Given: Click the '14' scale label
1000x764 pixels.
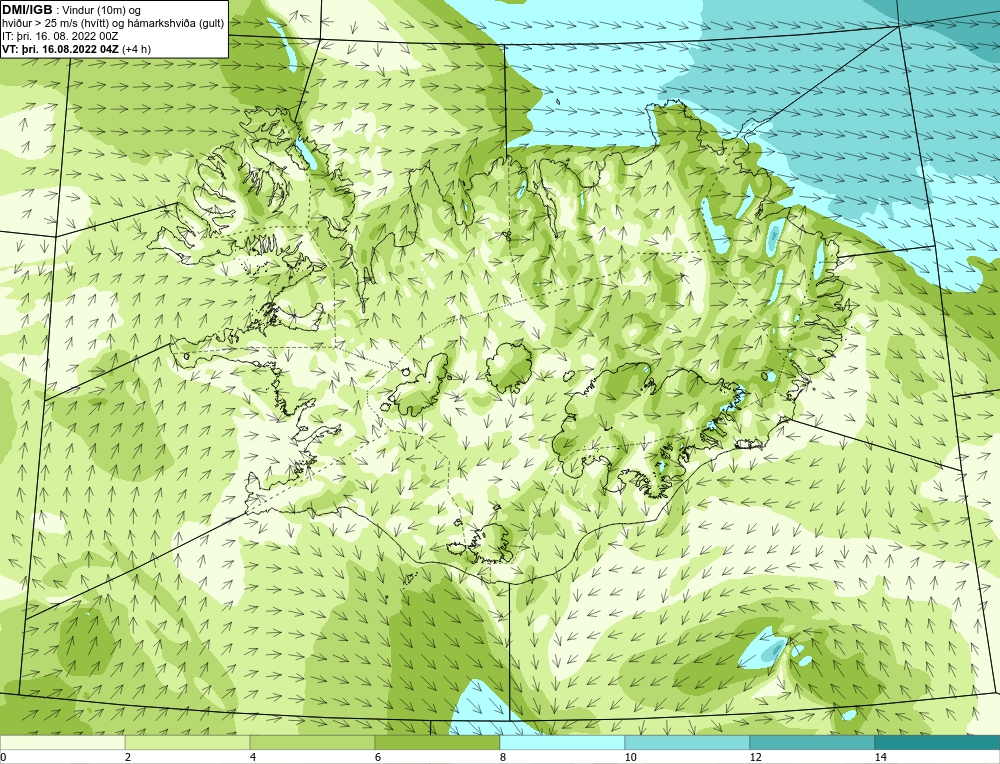Looking at the screenshot, I should point(880,757).
